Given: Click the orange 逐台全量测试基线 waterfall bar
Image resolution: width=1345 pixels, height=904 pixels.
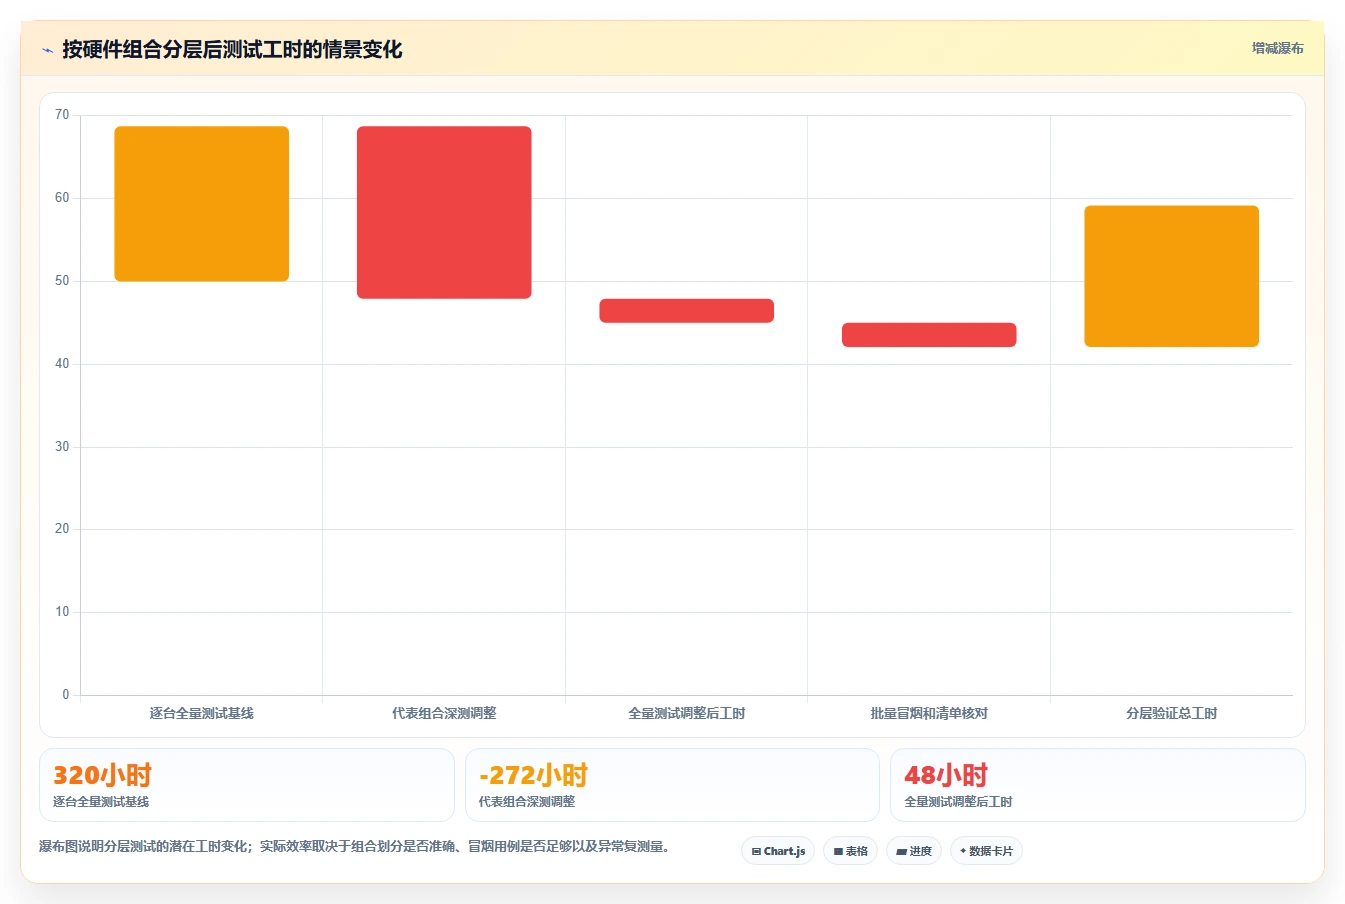Looking at the screenshot, I should point(202,204).
